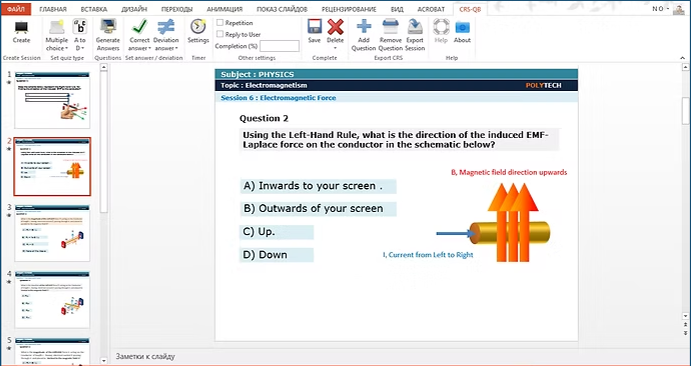This screenshot has width=691, height=366.
Task: Click the Create session icon
Action: pyautogui.click(x=21, y=27)
